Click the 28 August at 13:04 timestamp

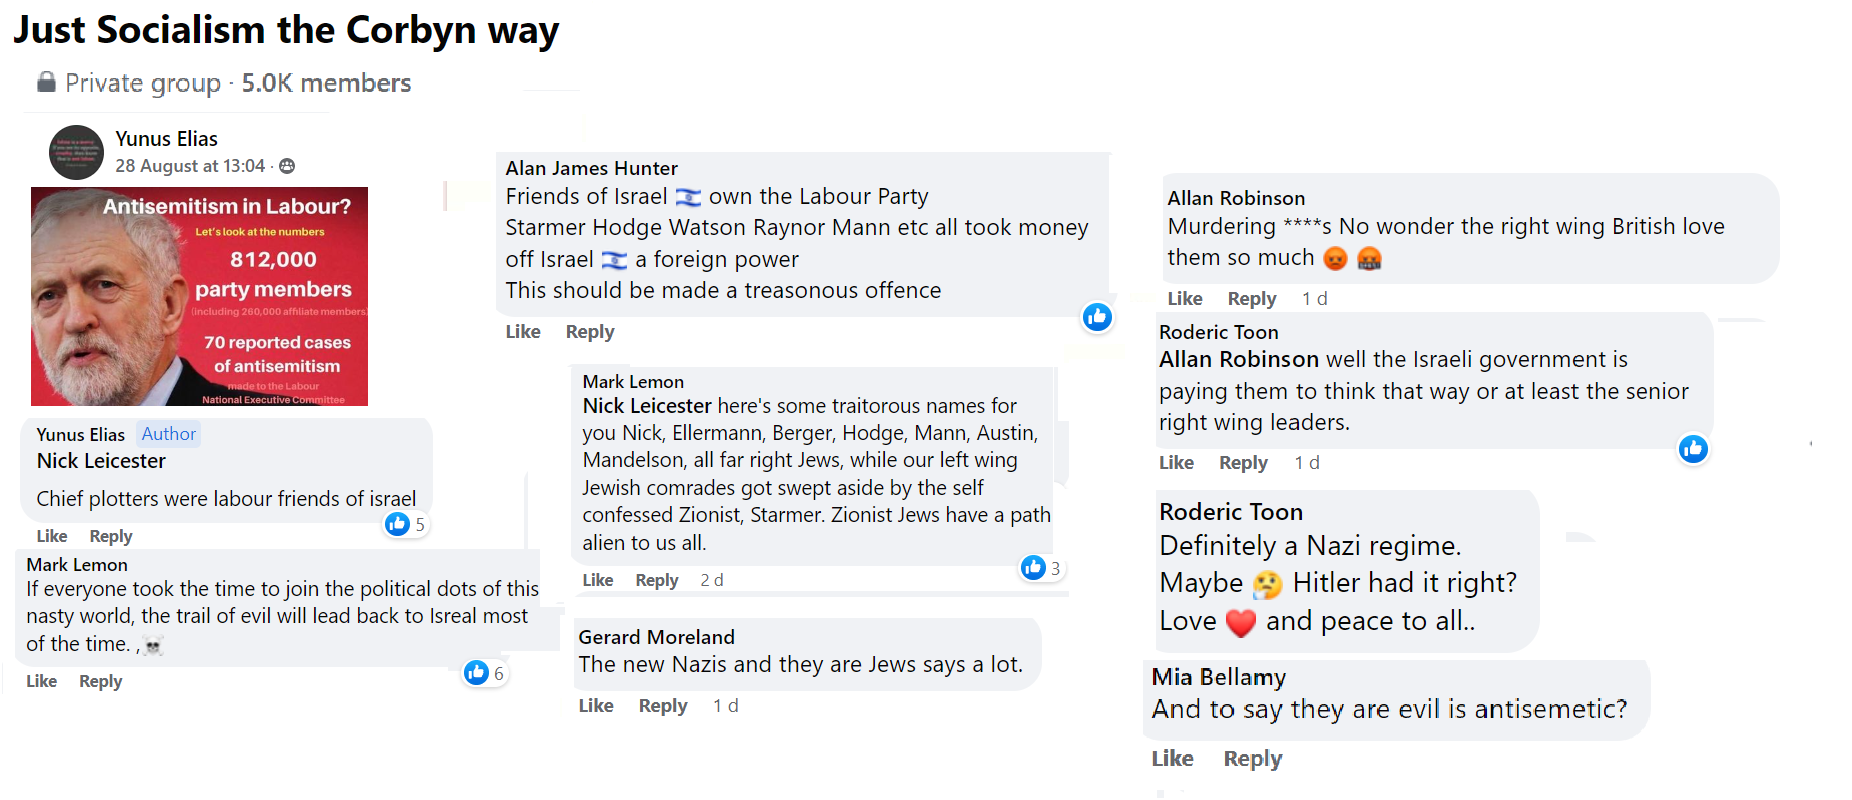click(x=190, y=166)
